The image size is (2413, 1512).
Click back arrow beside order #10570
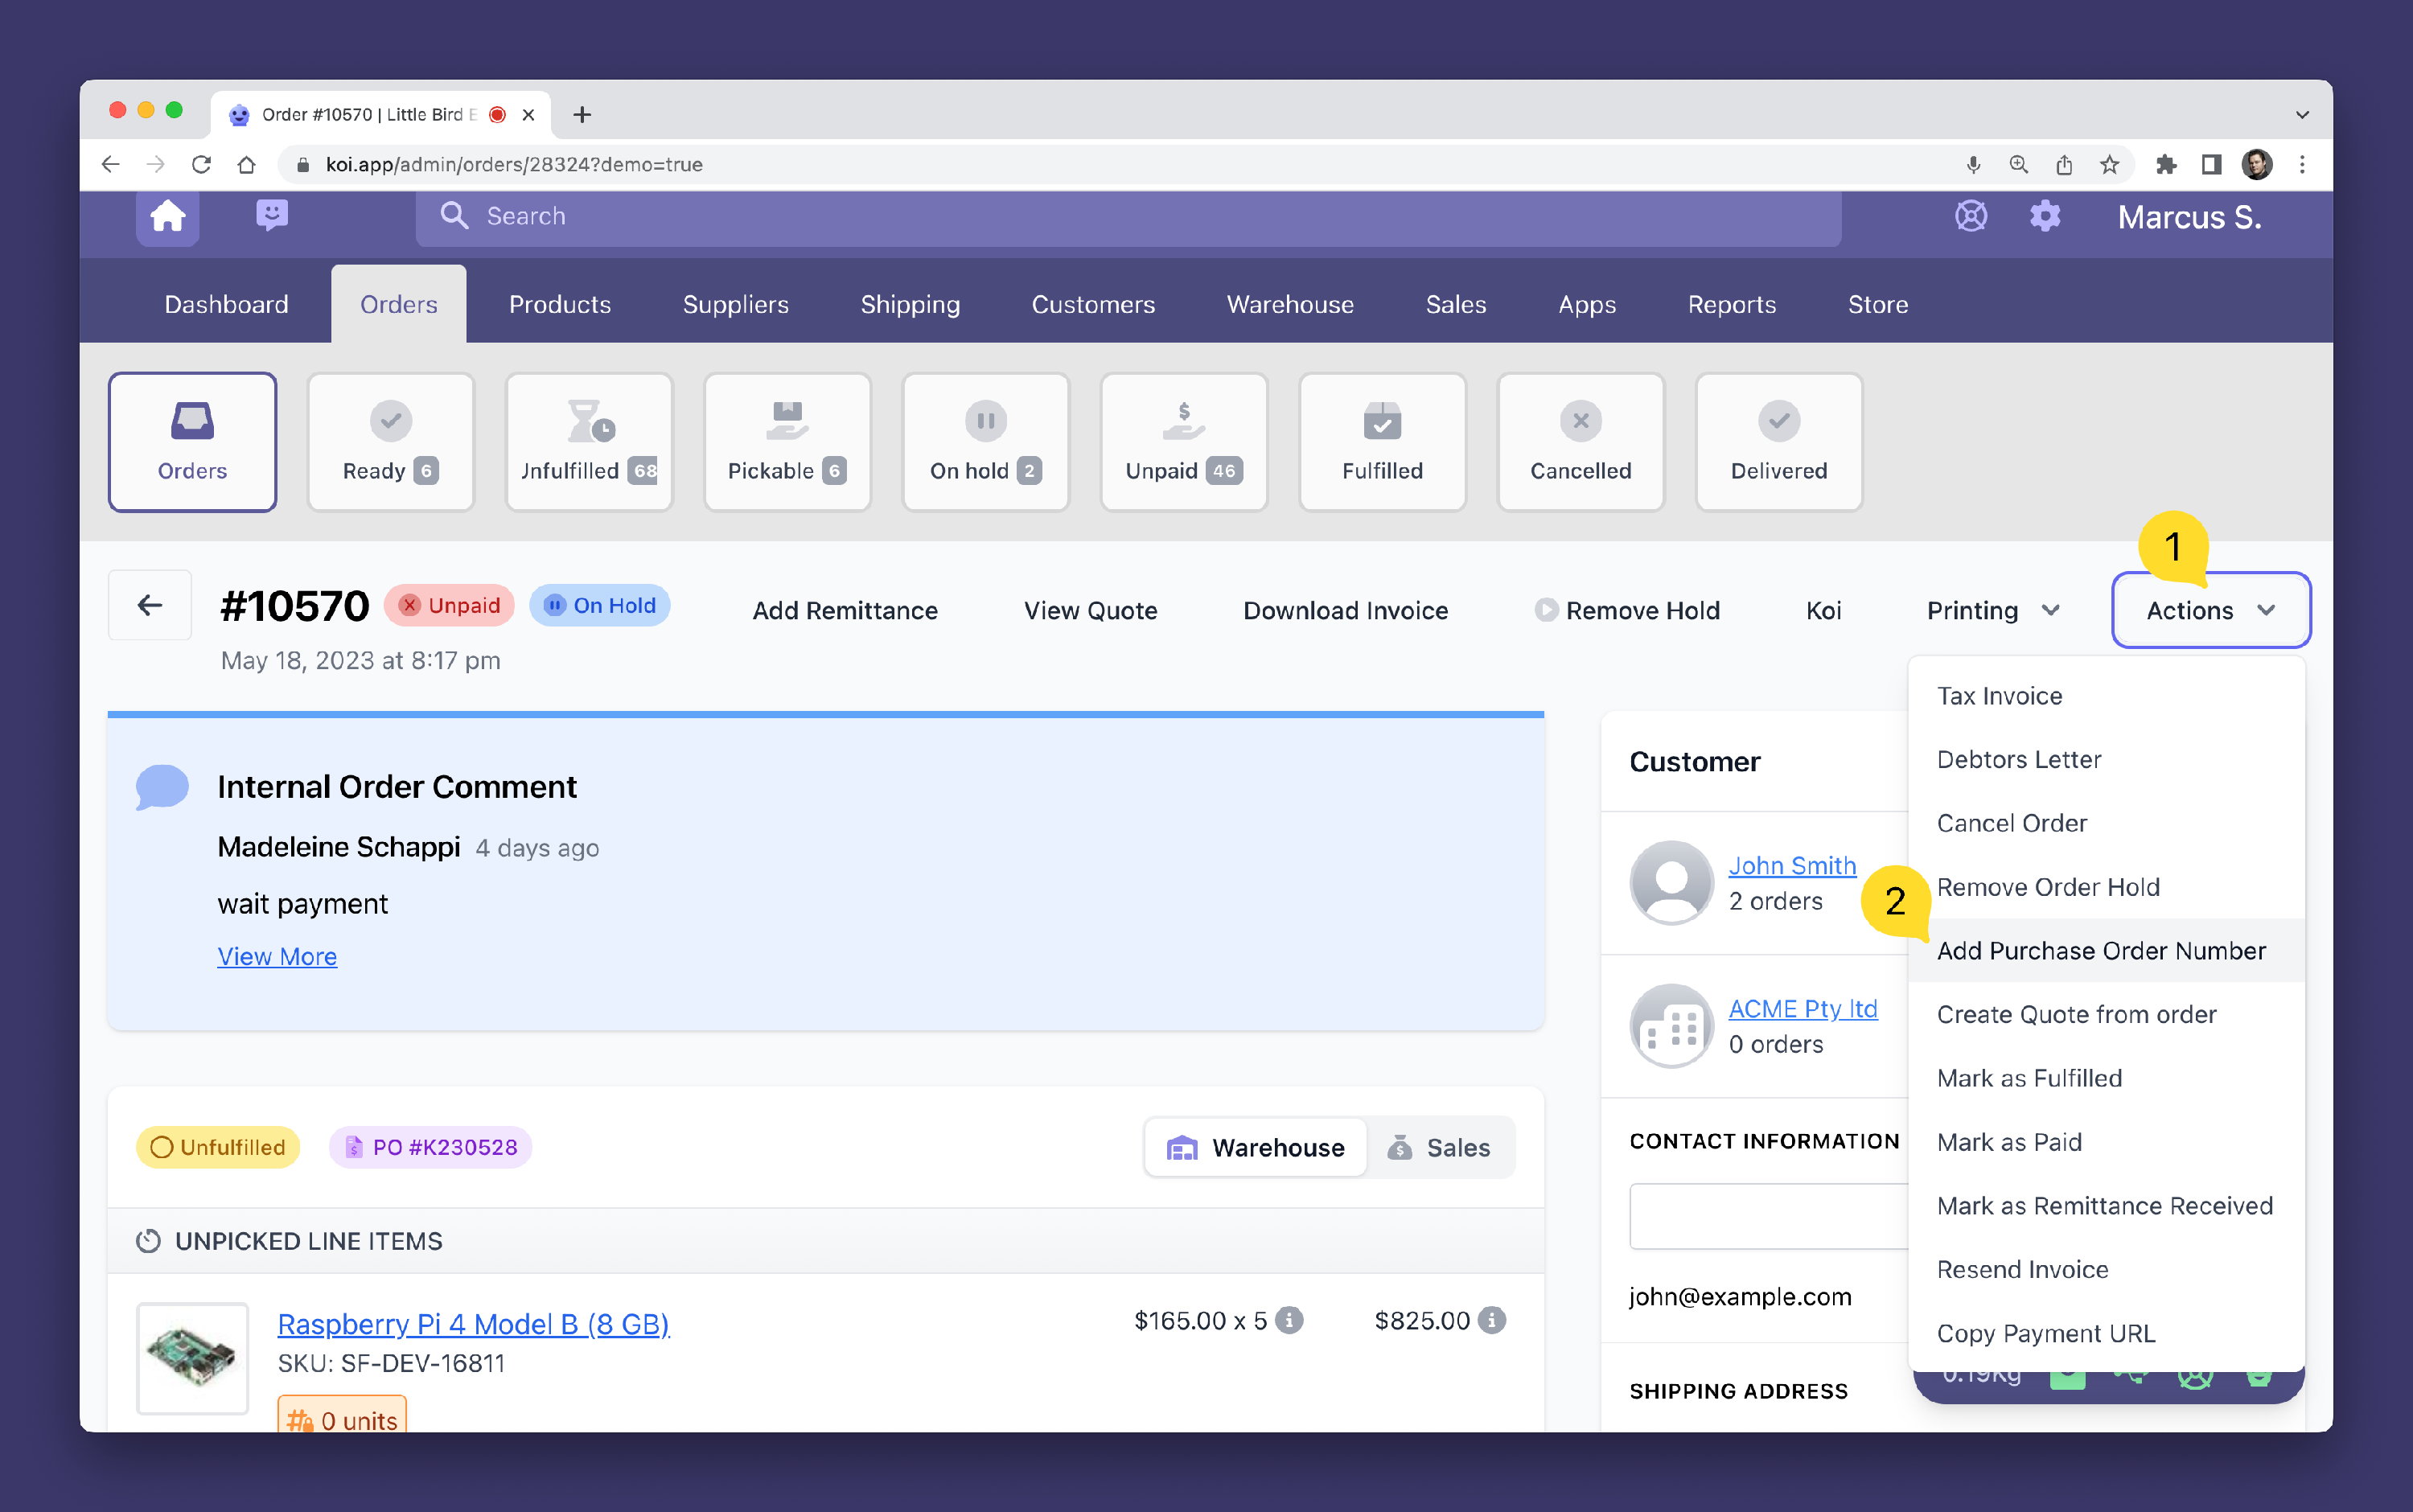click(x=150, y=605)
